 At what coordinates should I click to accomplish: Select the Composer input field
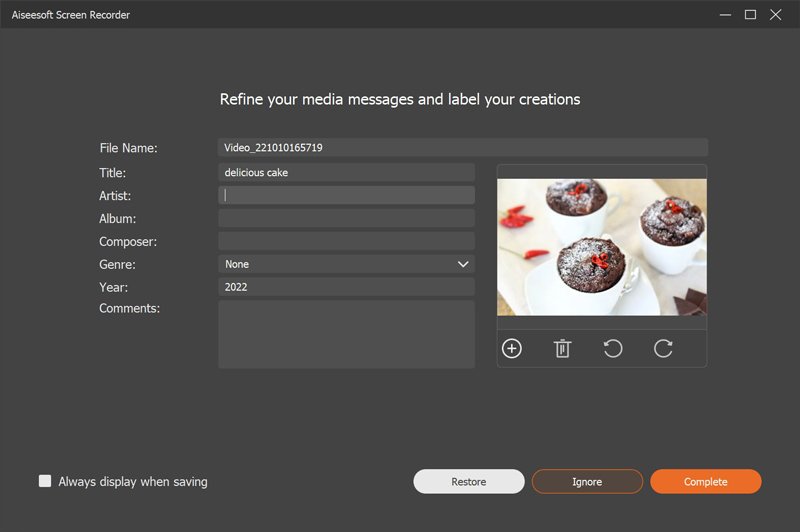pos(346,241)
